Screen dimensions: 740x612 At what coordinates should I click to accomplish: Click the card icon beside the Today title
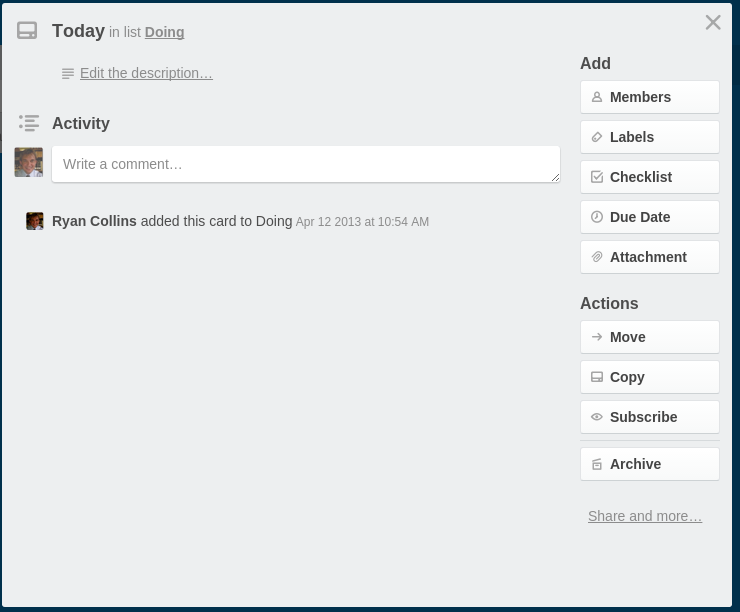click(x=27, y=31)
